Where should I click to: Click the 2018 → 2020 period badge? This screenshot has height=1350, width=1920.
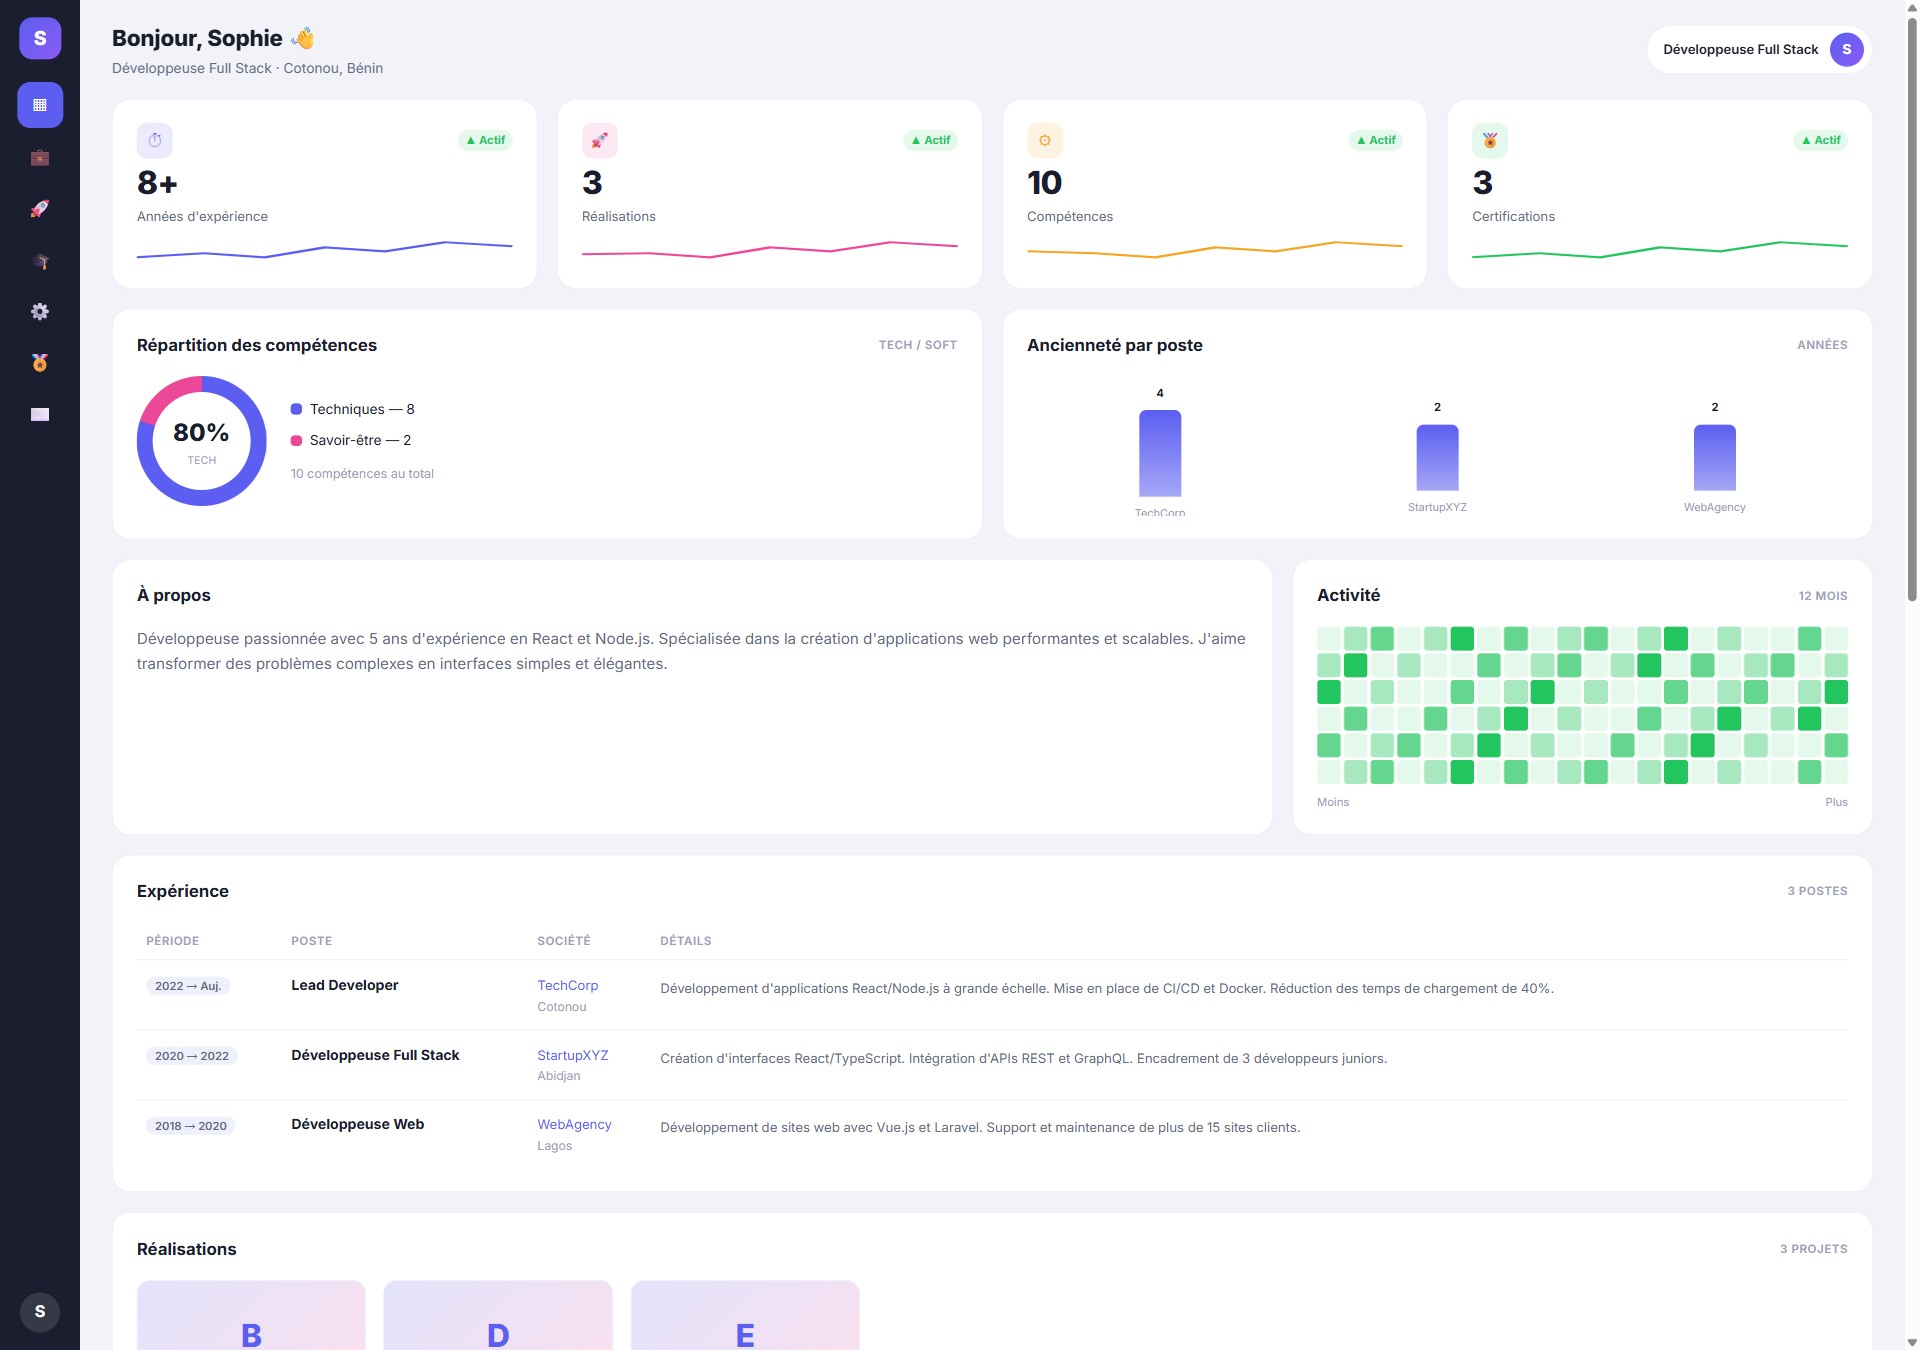pos(190,1126)
